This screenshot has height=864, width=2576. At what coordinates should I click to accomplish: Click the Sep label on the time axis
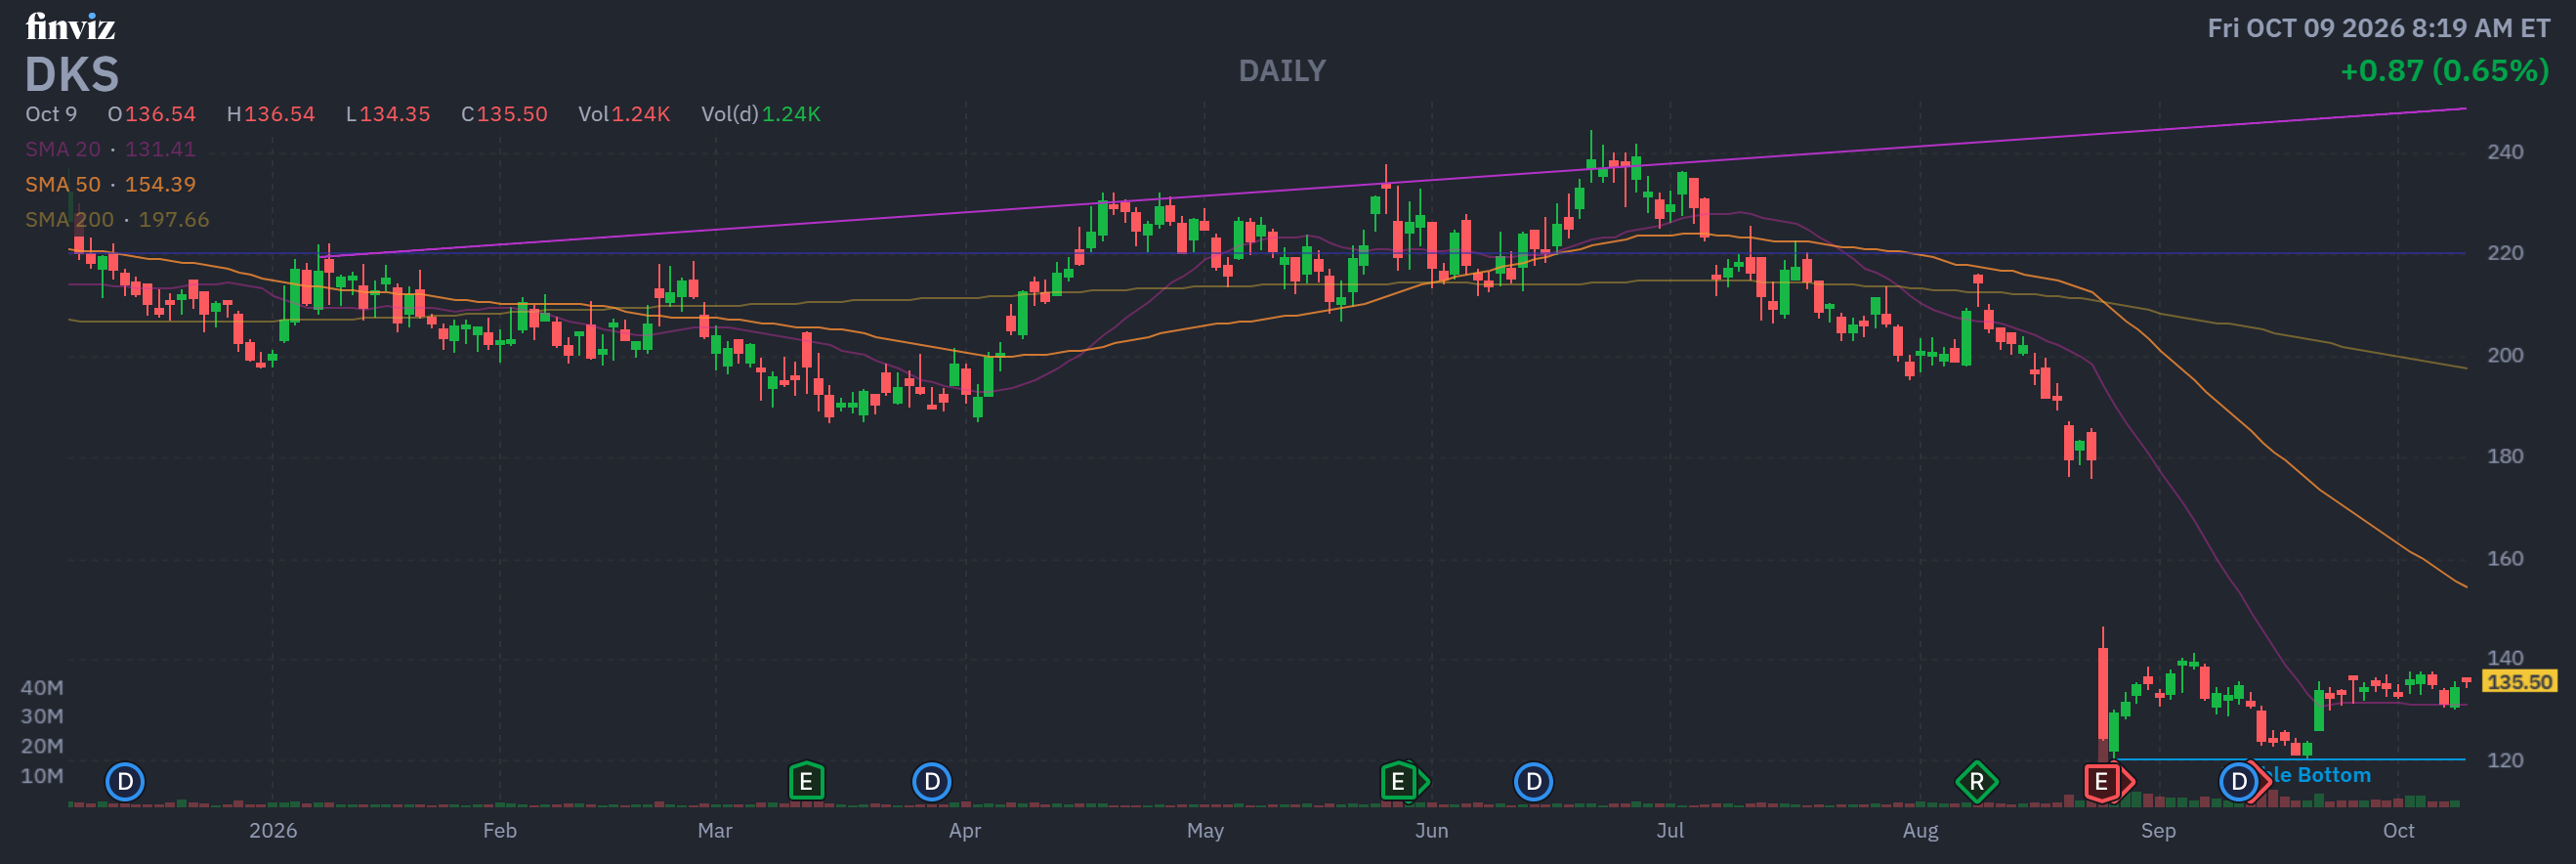(2158, 831)
